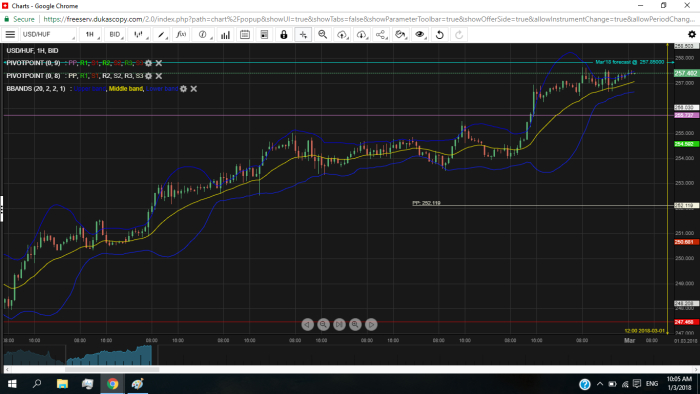Click the magnifier zoom tool
The height and width of the screenshot is (394, 700).
[x=322, y=34]
